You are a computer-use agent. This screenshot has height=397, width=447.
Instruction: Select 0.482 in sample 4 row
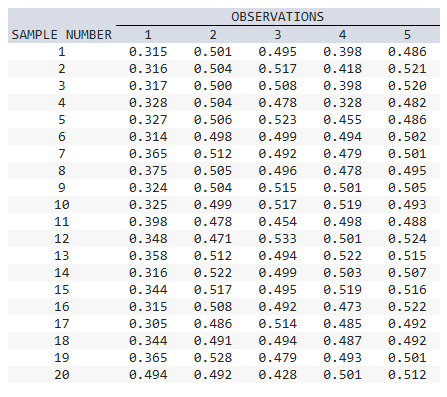pos(407,103)
